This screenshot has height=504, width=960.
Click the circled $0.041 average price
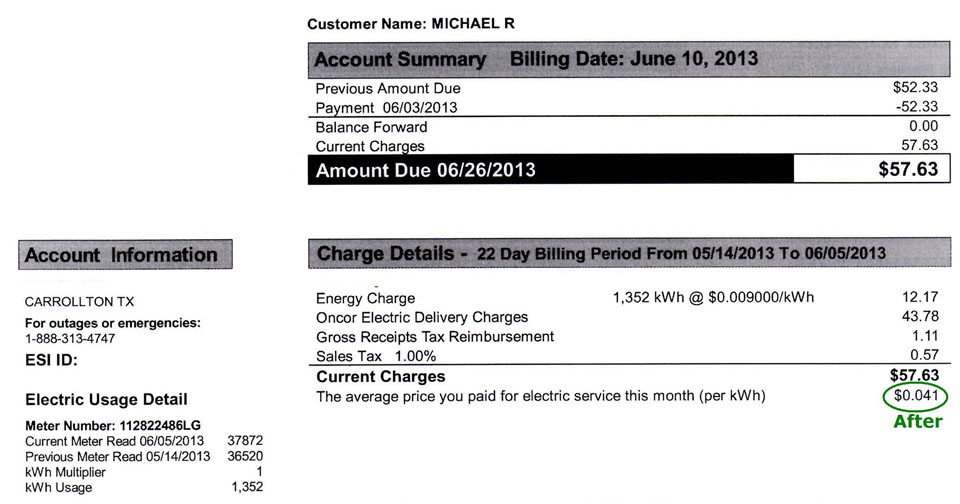click(x=915, y=396)
